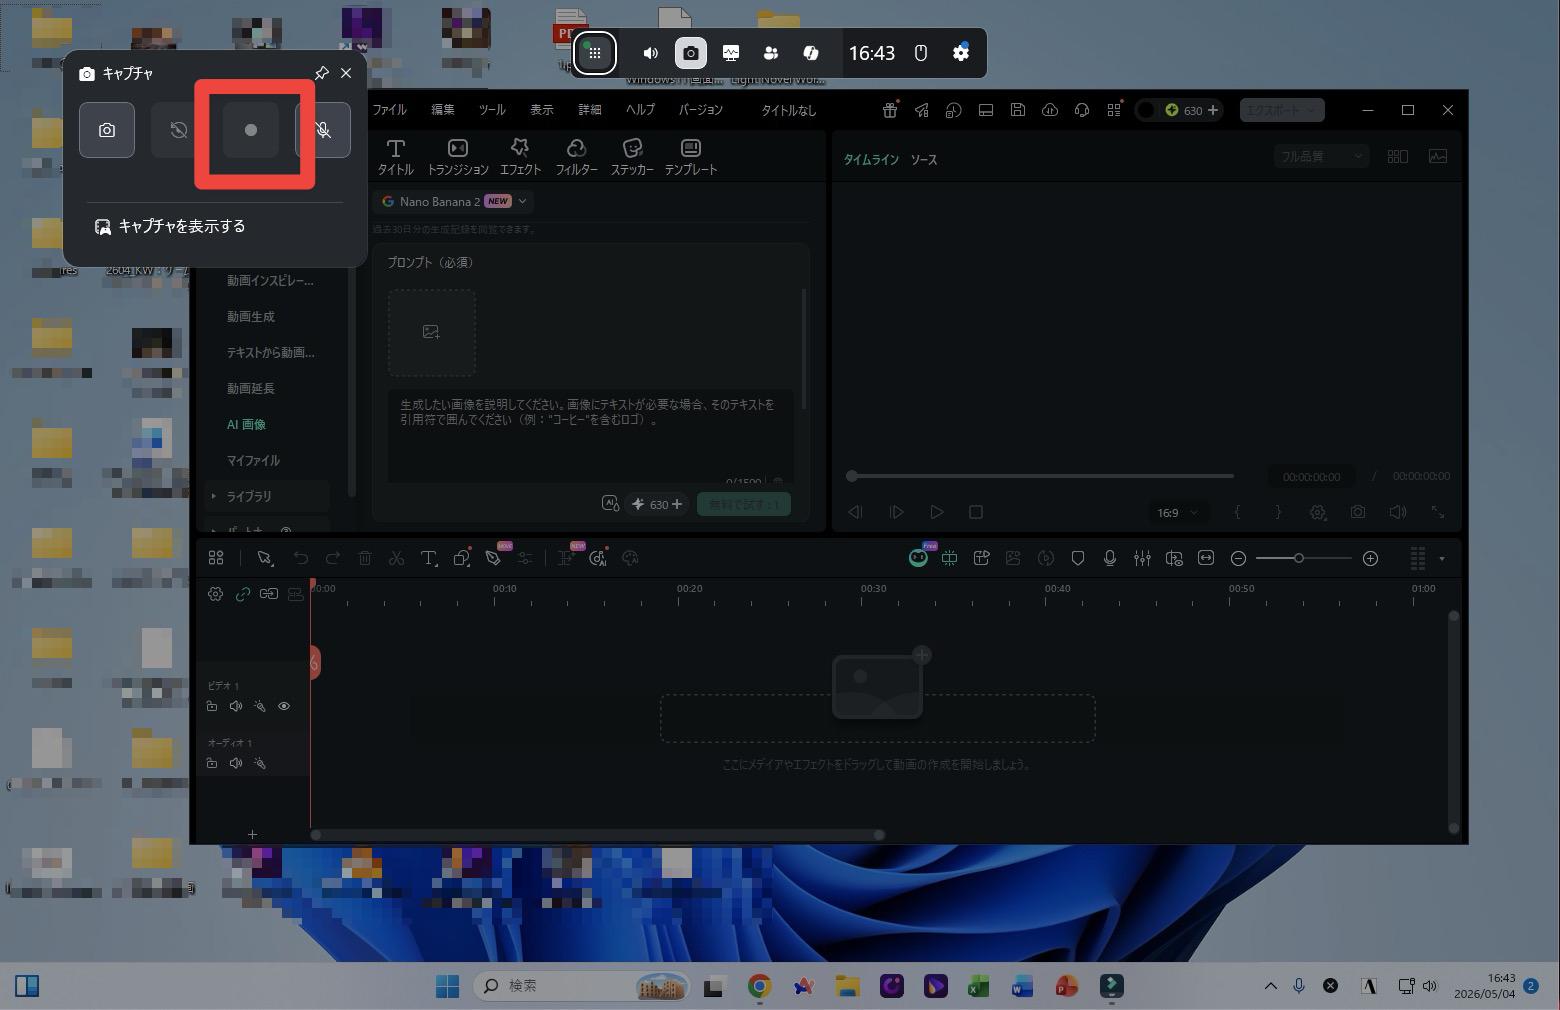The height and width of the screenshot is (1010, 1560).
Task: Toggle microphone in the capture widget
Action: click(323, 130)
